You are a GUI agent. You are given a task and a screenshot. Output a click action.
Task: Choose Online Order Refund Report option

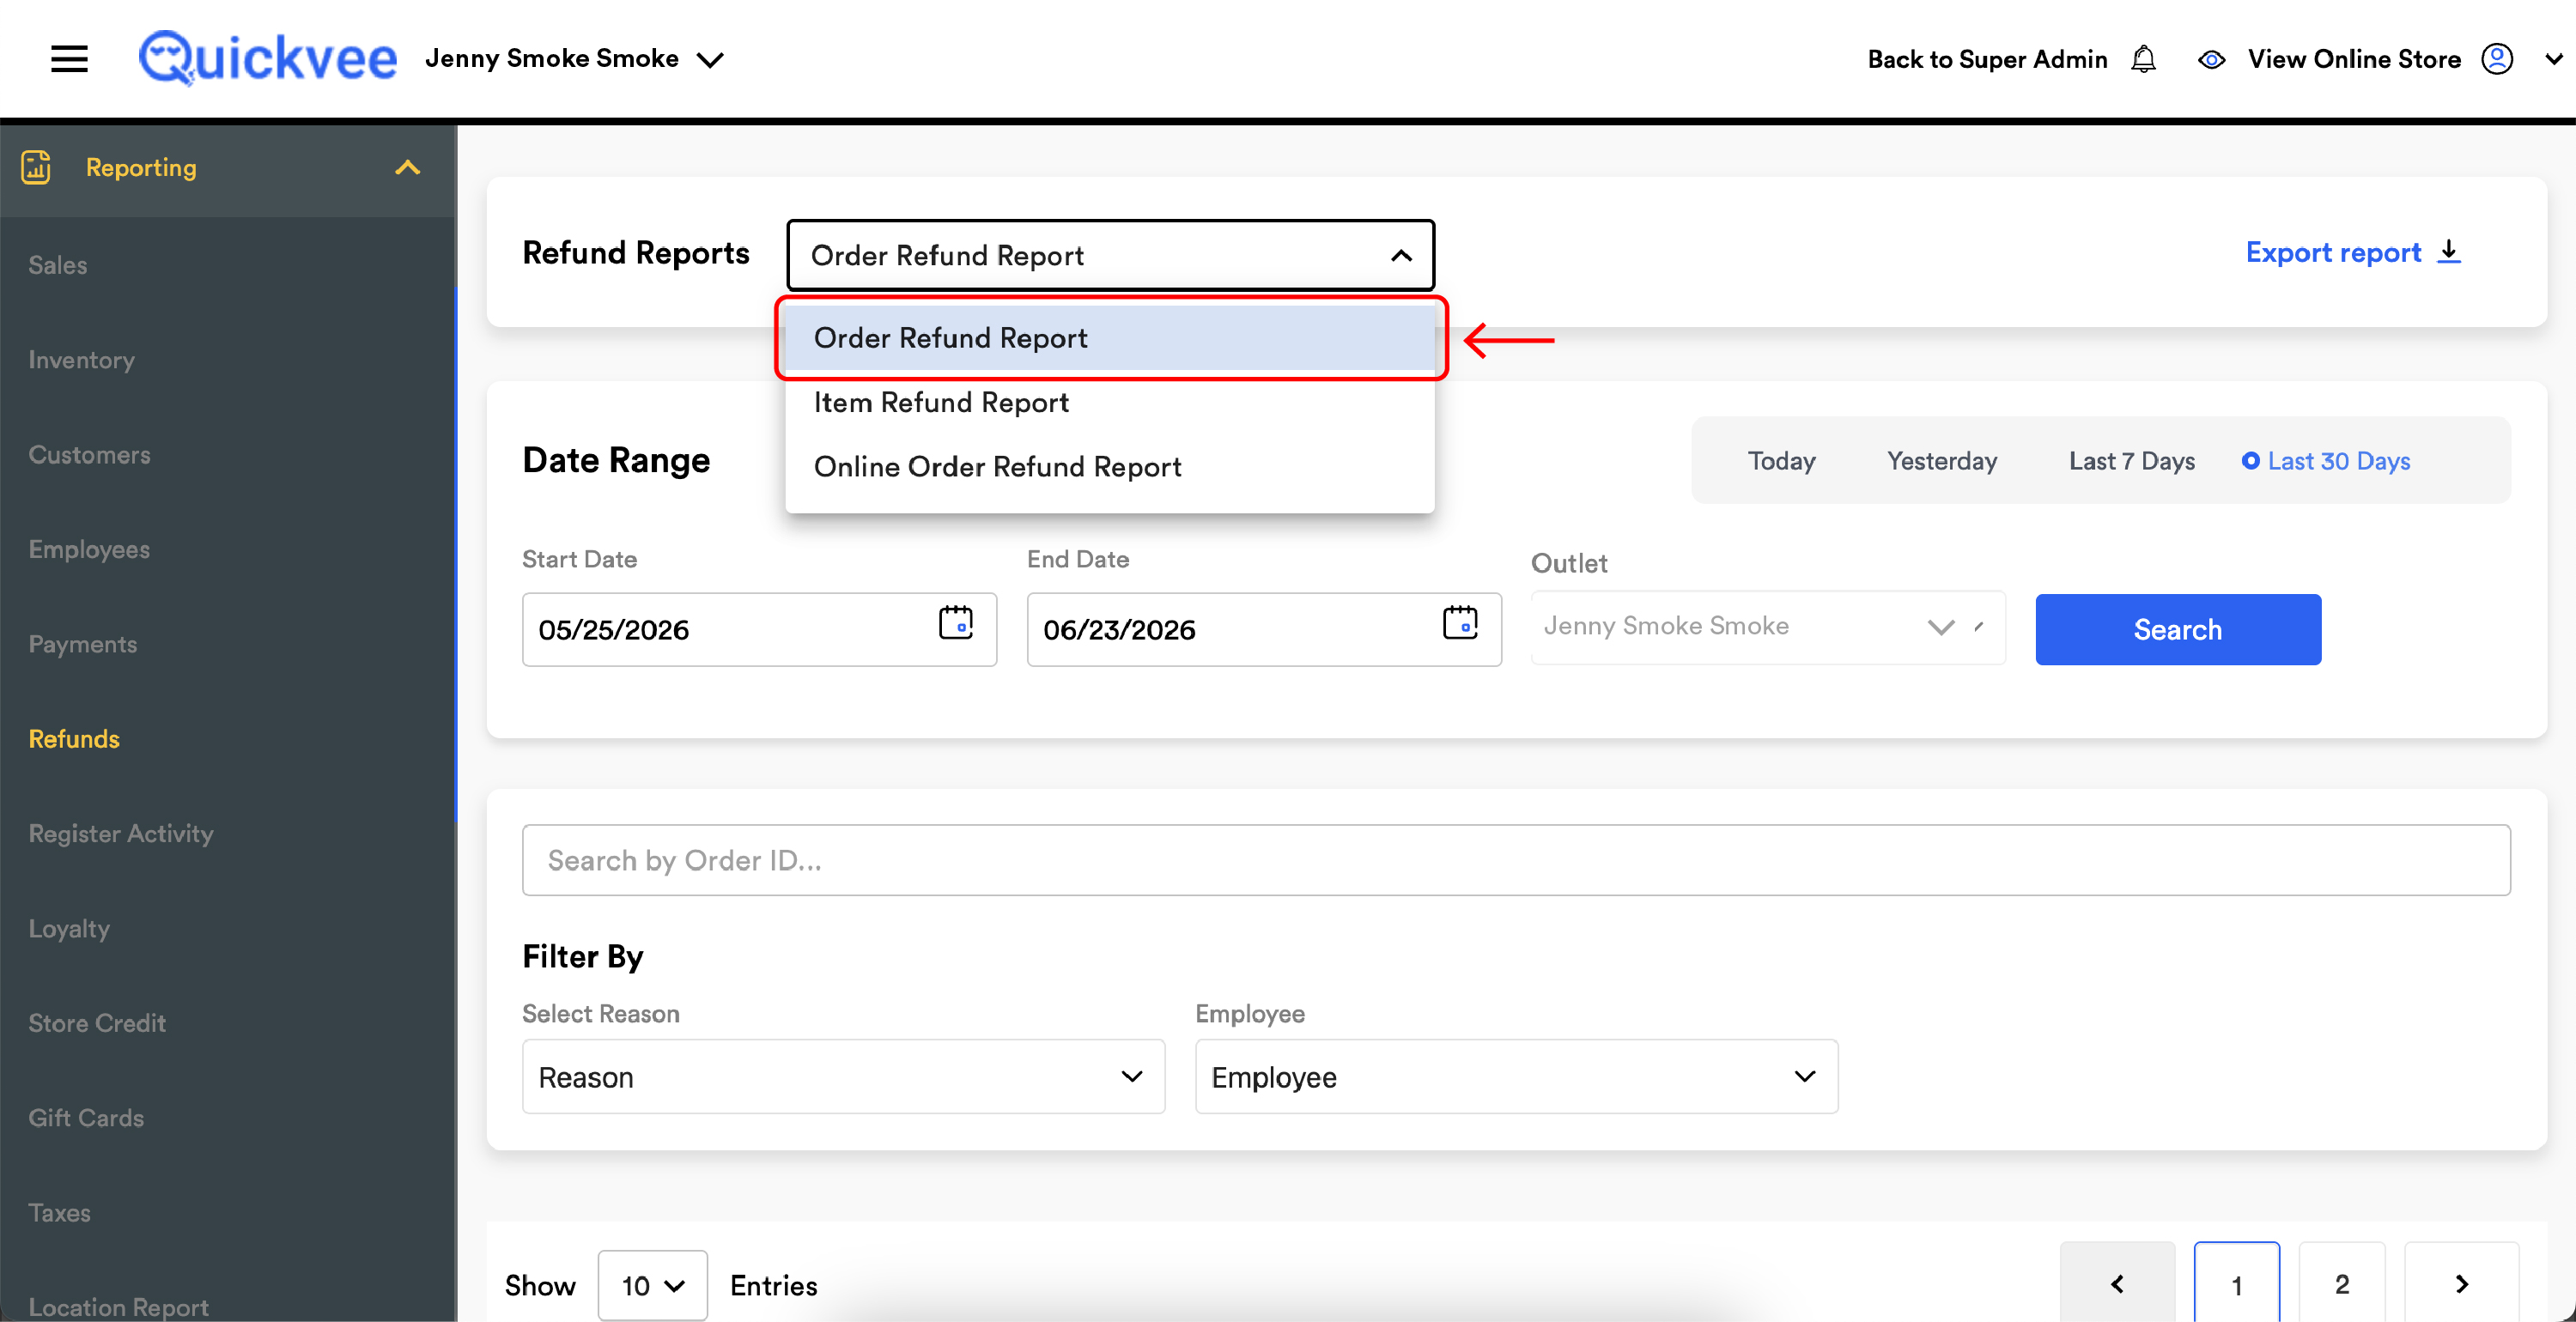1110,467
